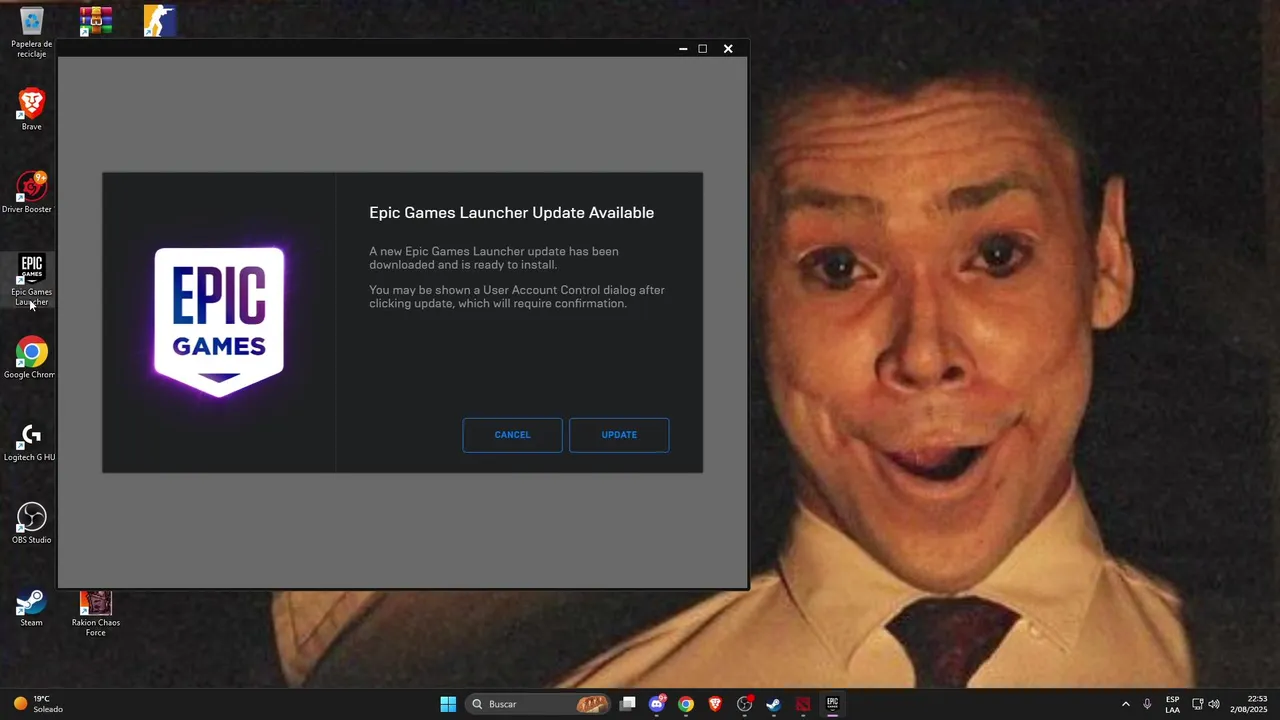Image resolution: width=1280 pixels, height=720 pixels.
Task: Open the Rakion Chaos Force desktop shortcut
Action: (96, 613)
